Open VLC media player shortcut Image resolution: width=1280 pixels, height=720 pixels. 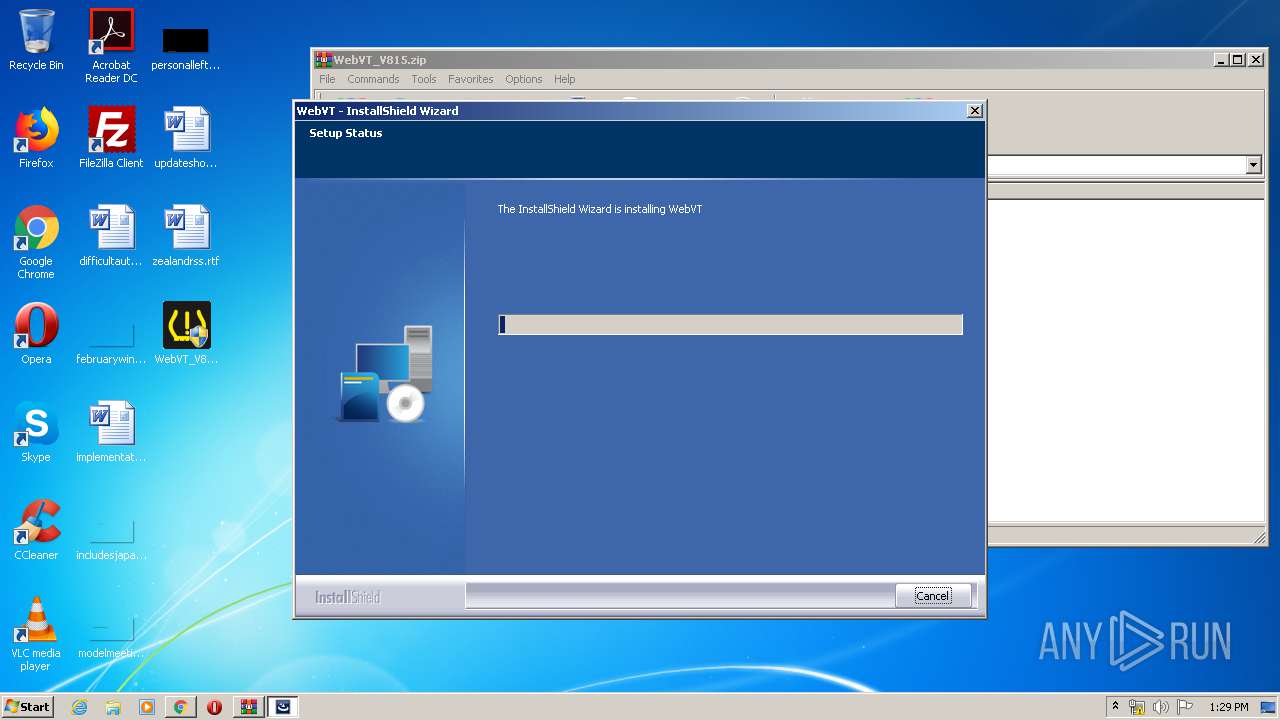(x=36, y=634)
